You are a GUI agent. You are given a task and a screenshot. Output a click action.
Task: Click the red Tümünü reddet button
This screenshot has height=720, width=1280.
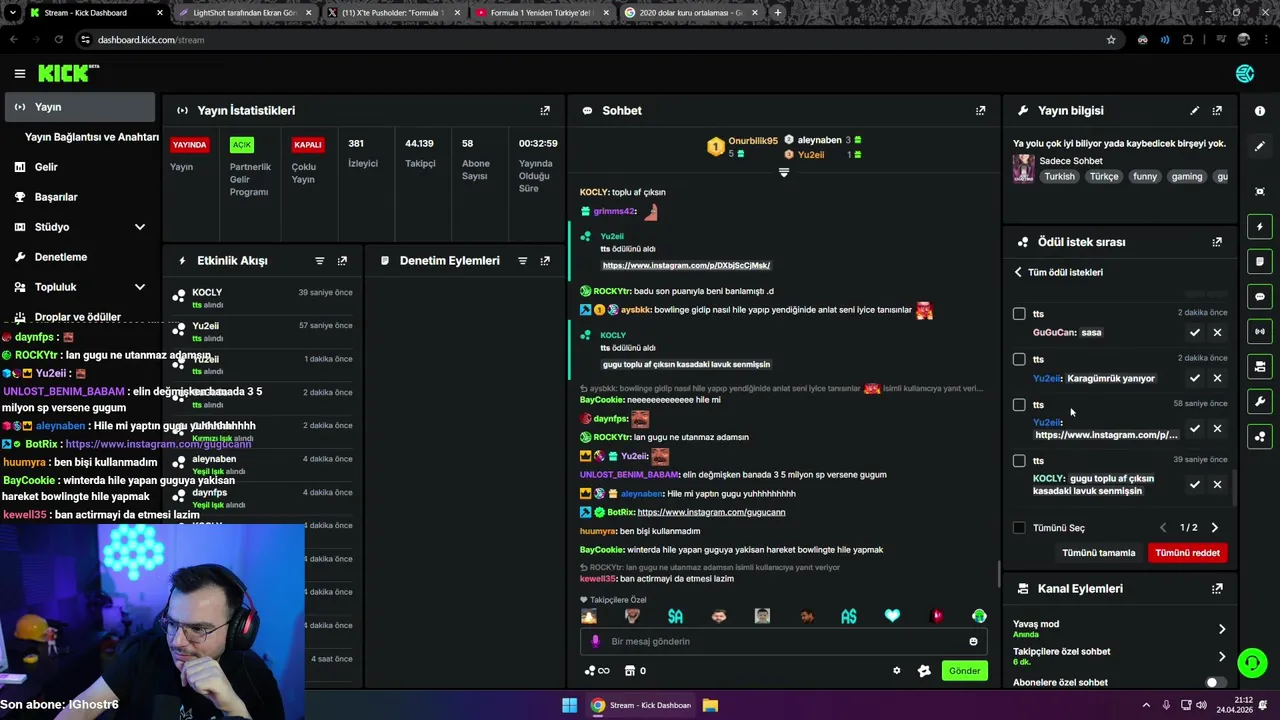[x=1187, y=553]
